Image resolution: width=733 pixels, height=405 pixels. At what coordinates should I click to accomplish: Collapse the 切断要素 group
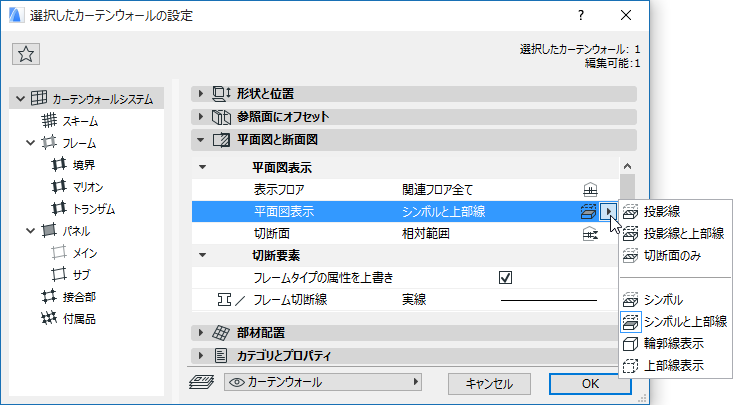[202, 255]
